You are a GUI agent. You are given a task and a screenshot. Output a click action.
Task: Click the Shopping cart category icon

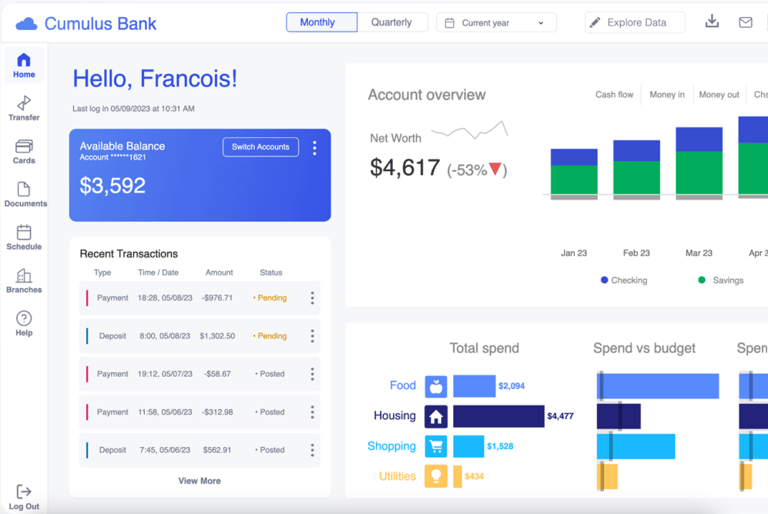pos(436,446)
